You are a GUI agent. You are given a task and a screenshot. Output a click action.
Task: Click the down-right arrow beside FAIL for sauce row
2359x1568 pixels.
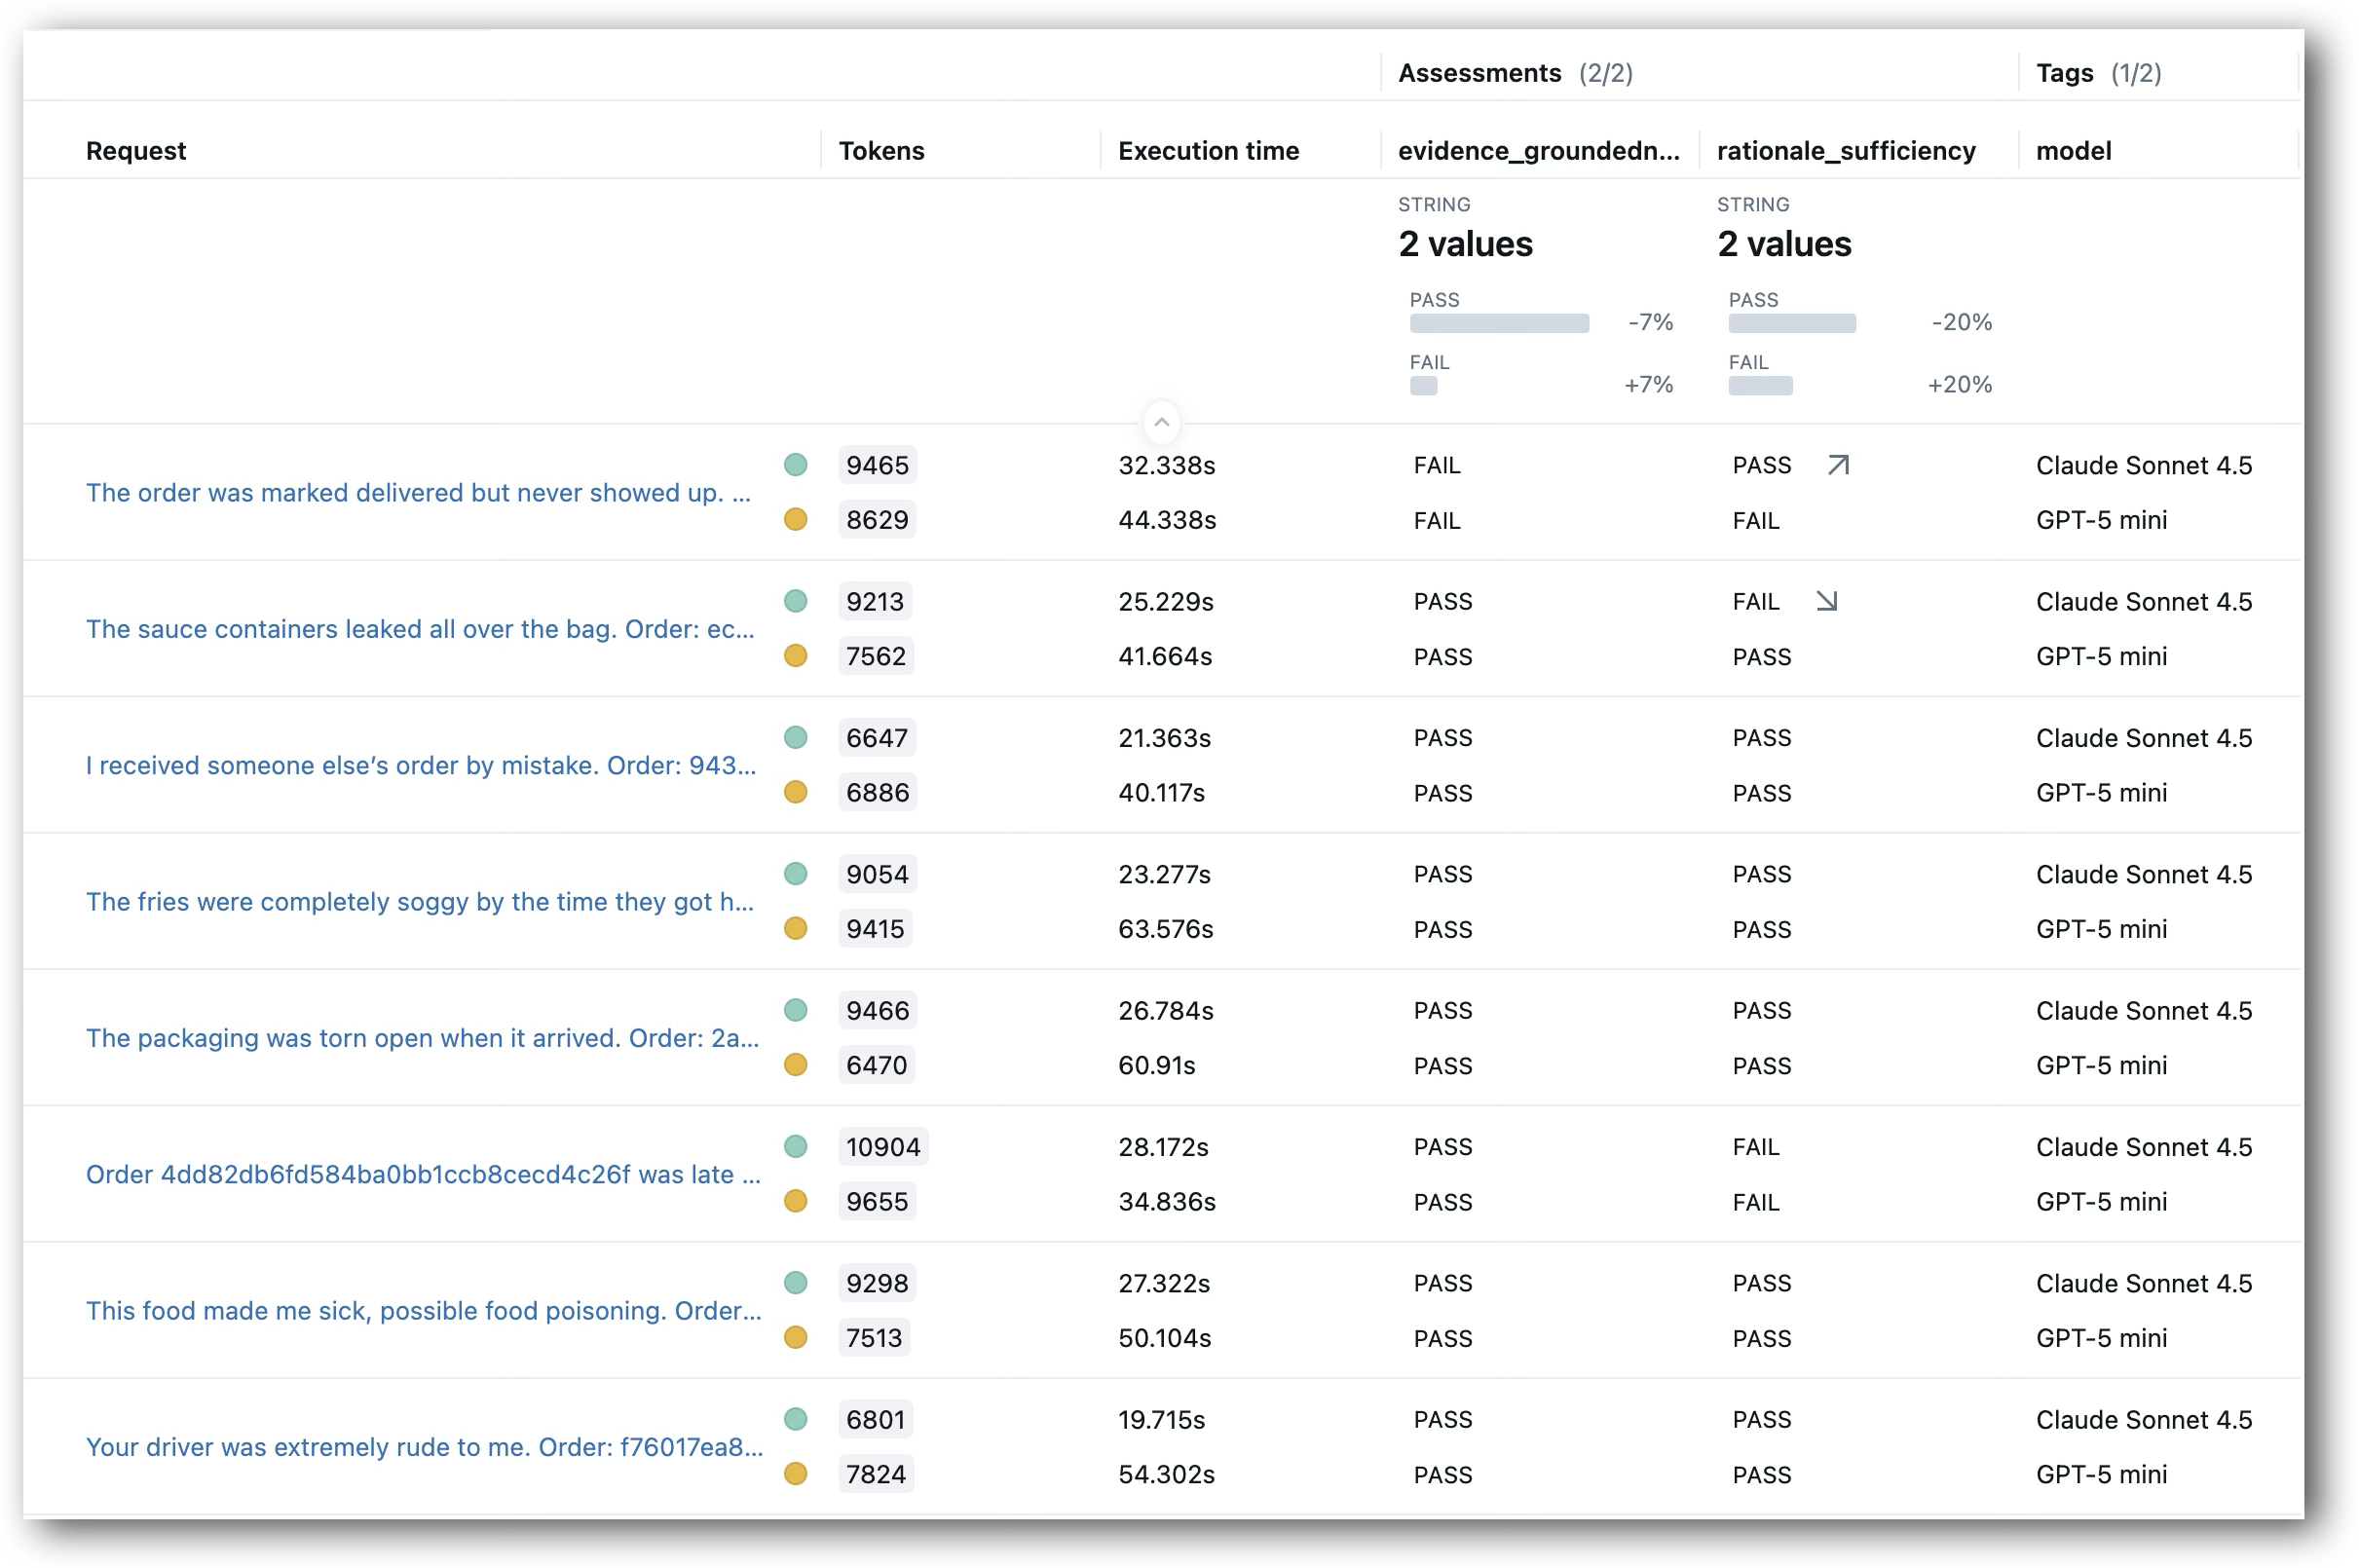pos(1827,601)
